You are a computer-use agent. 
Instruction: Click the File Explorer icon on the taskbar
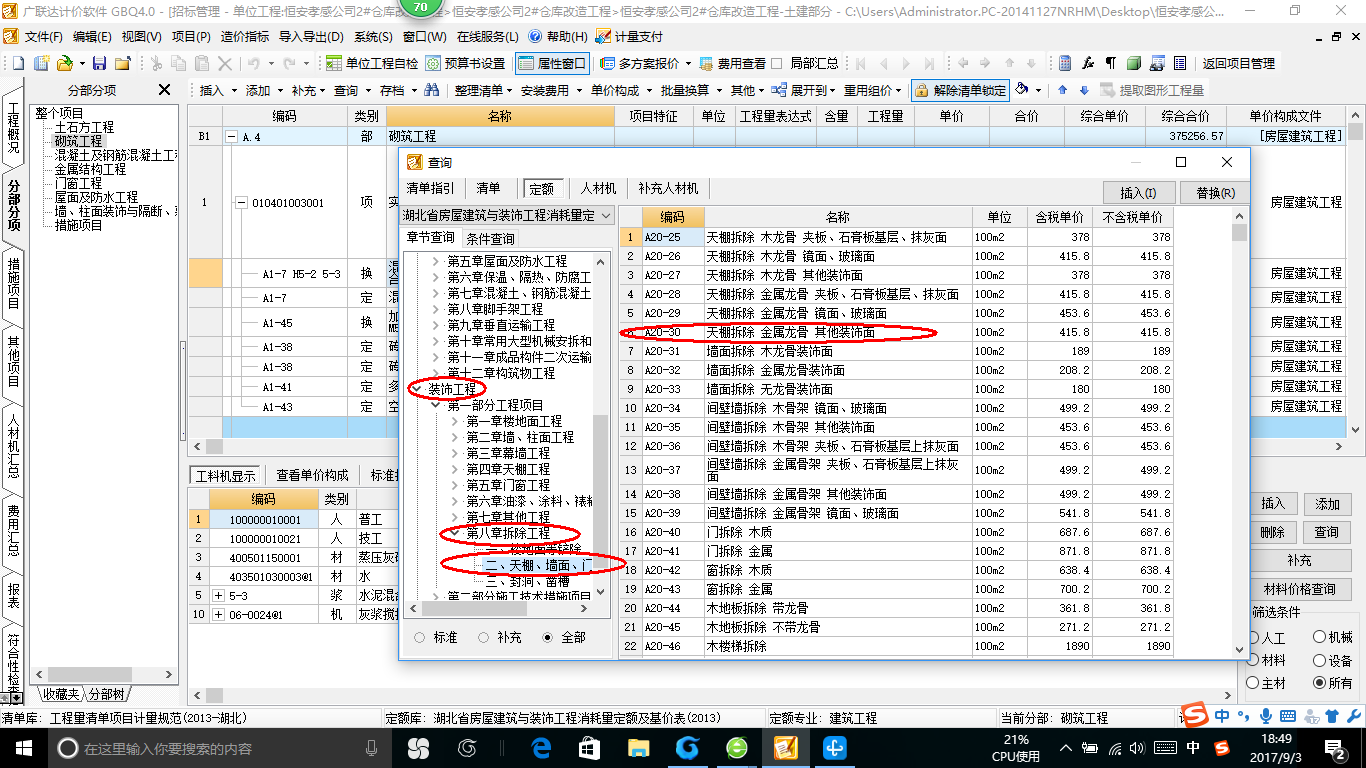pos(638,748)
